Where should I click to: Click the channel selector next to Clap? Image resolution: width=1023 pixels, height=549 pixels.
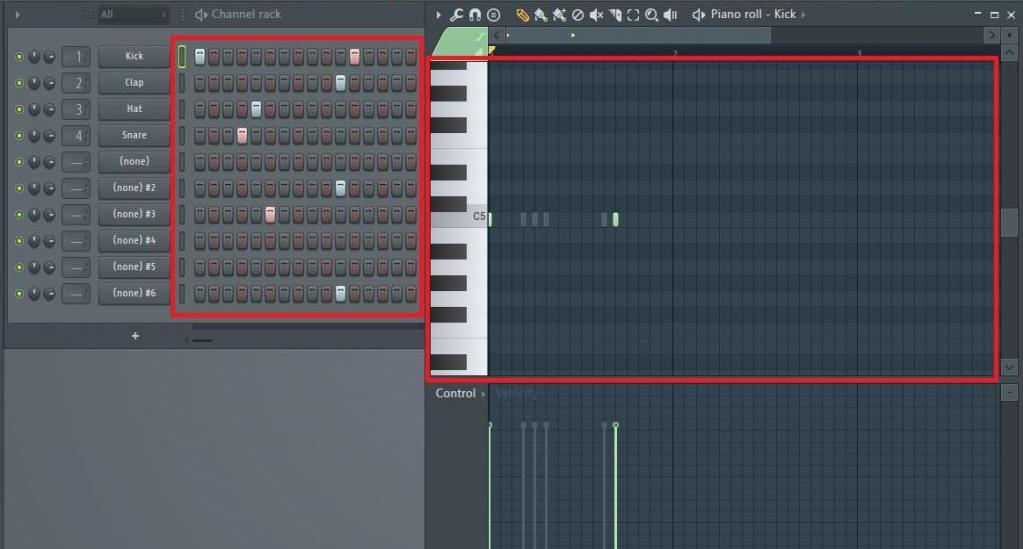pos(182,83)
